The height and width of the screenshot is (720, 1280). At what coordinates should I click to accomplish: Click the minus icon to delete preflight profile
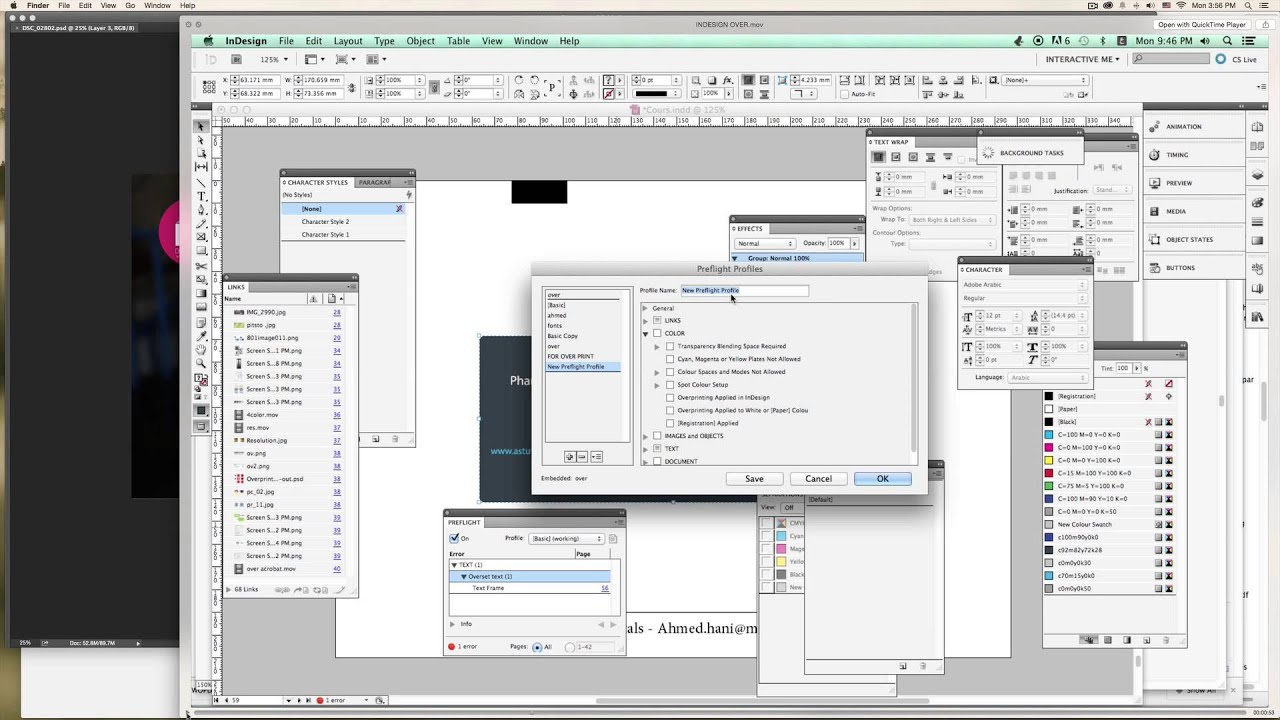coord(582,457)
